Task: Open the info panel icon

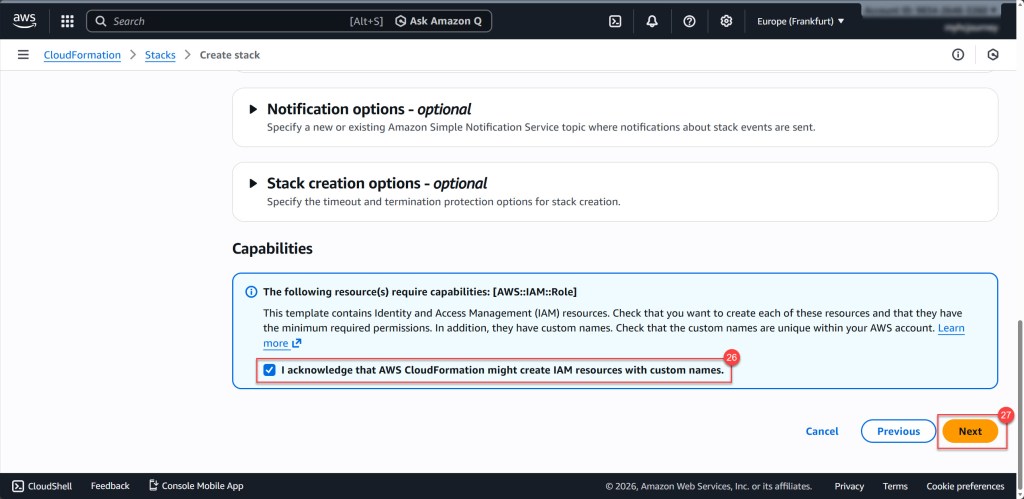Action: tap(958, 55)
